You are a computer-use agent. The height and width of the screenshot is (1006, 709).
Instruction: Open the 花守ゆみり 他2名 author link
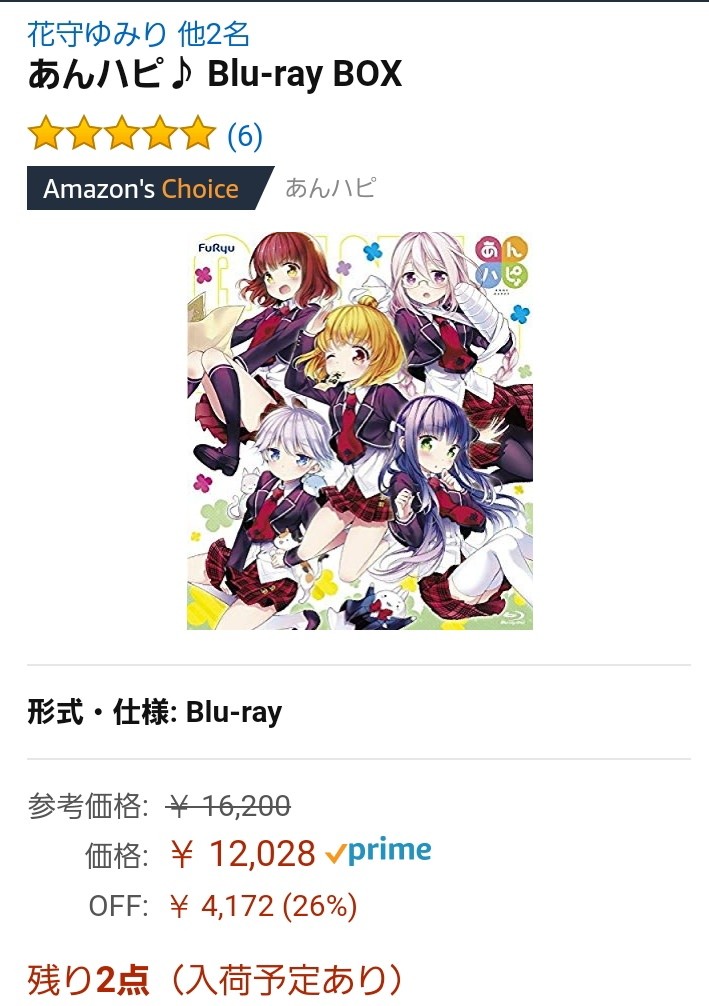[138, 34]
